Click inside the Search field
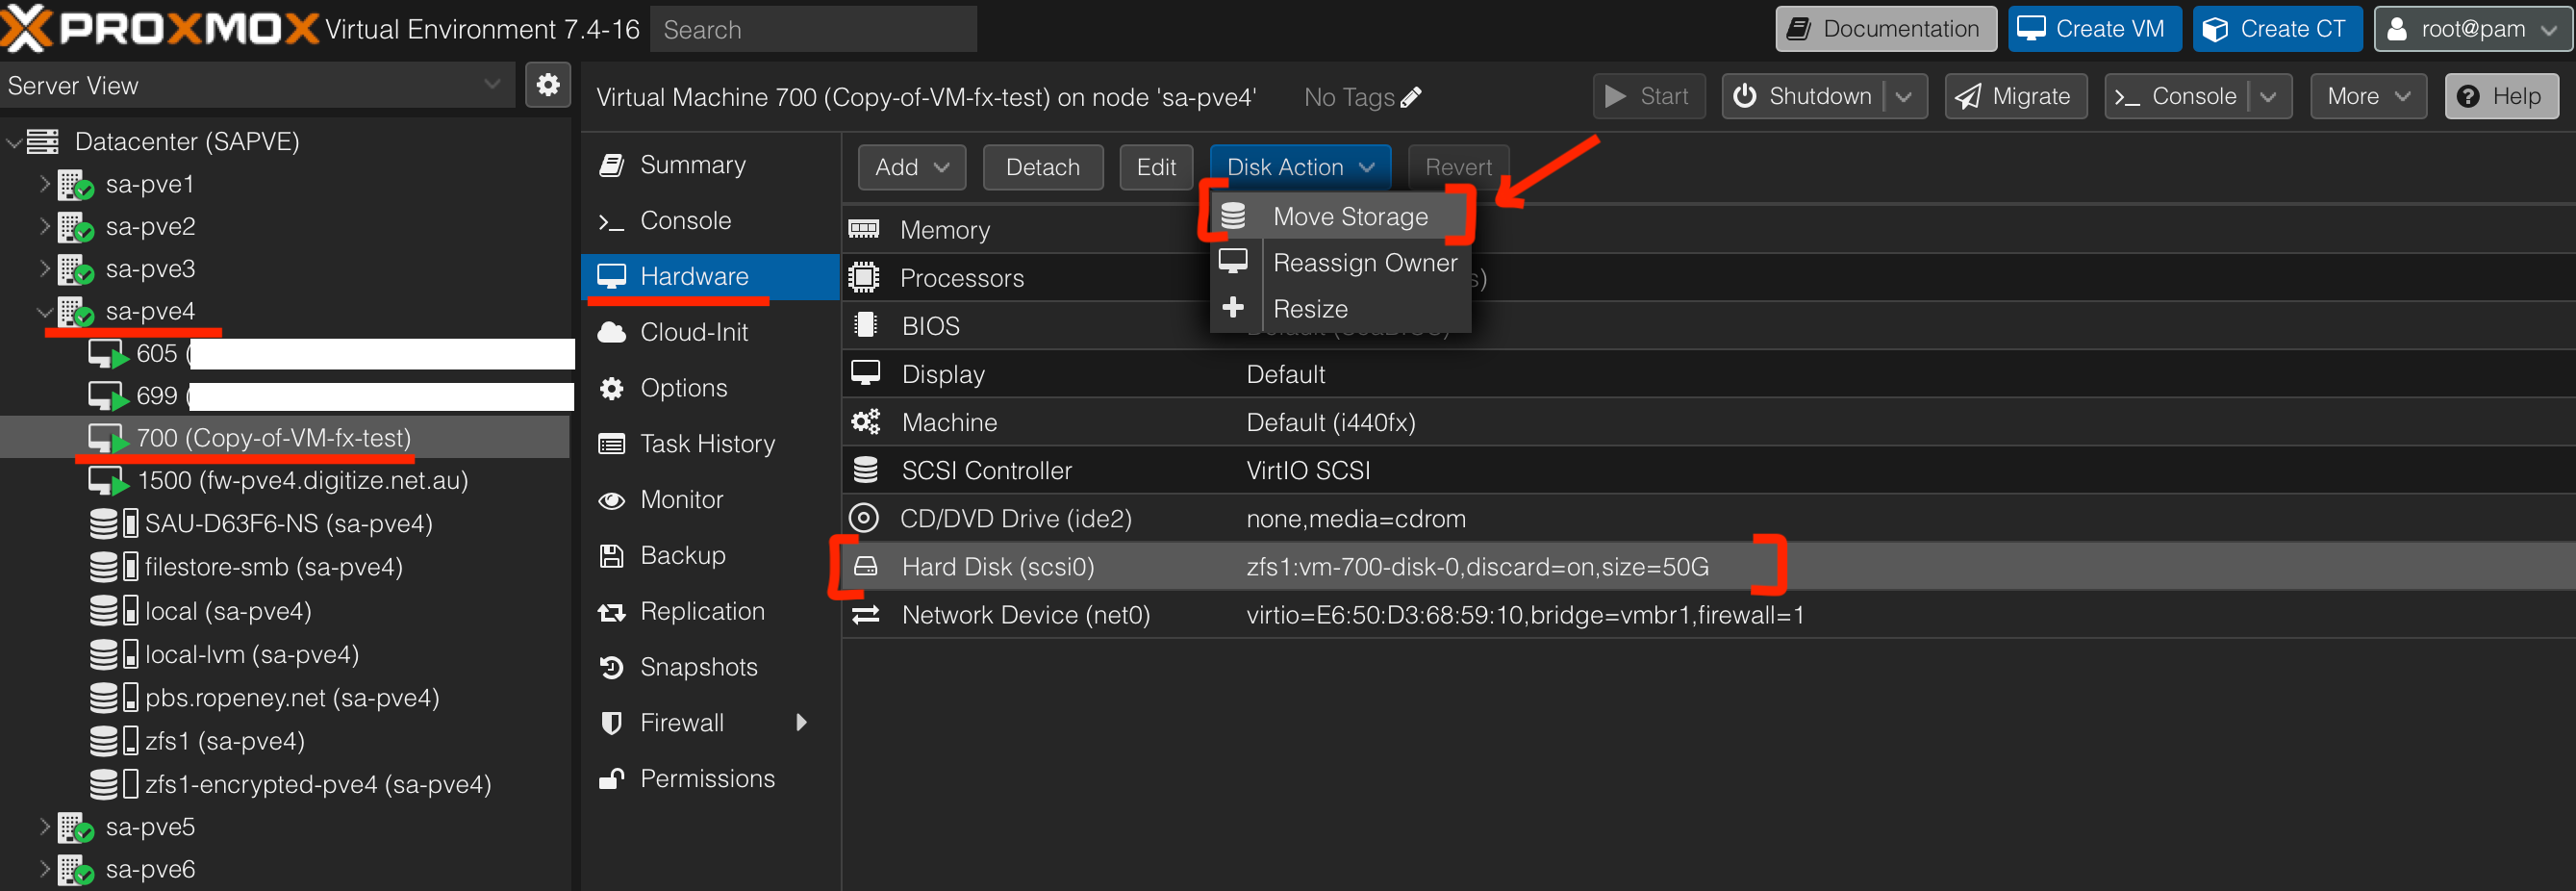The height and width of the screenshot is (891, 2576). click(x=812, y=29)
